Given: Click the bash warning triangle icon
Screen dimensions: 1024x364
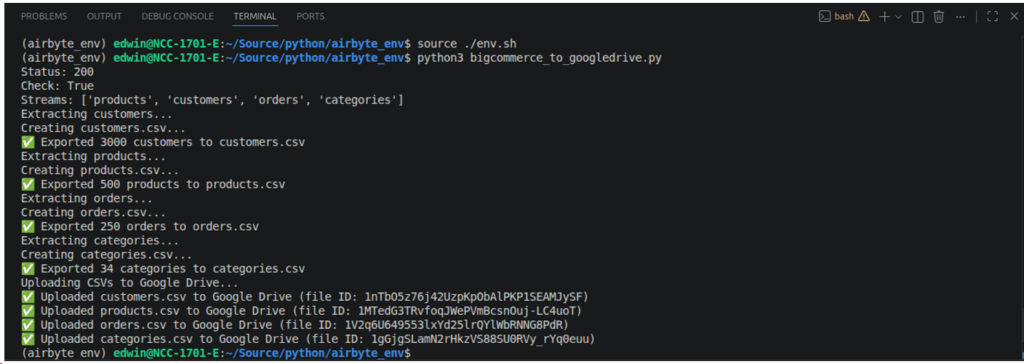Looking at the screenshot, I should pos(864,16).
